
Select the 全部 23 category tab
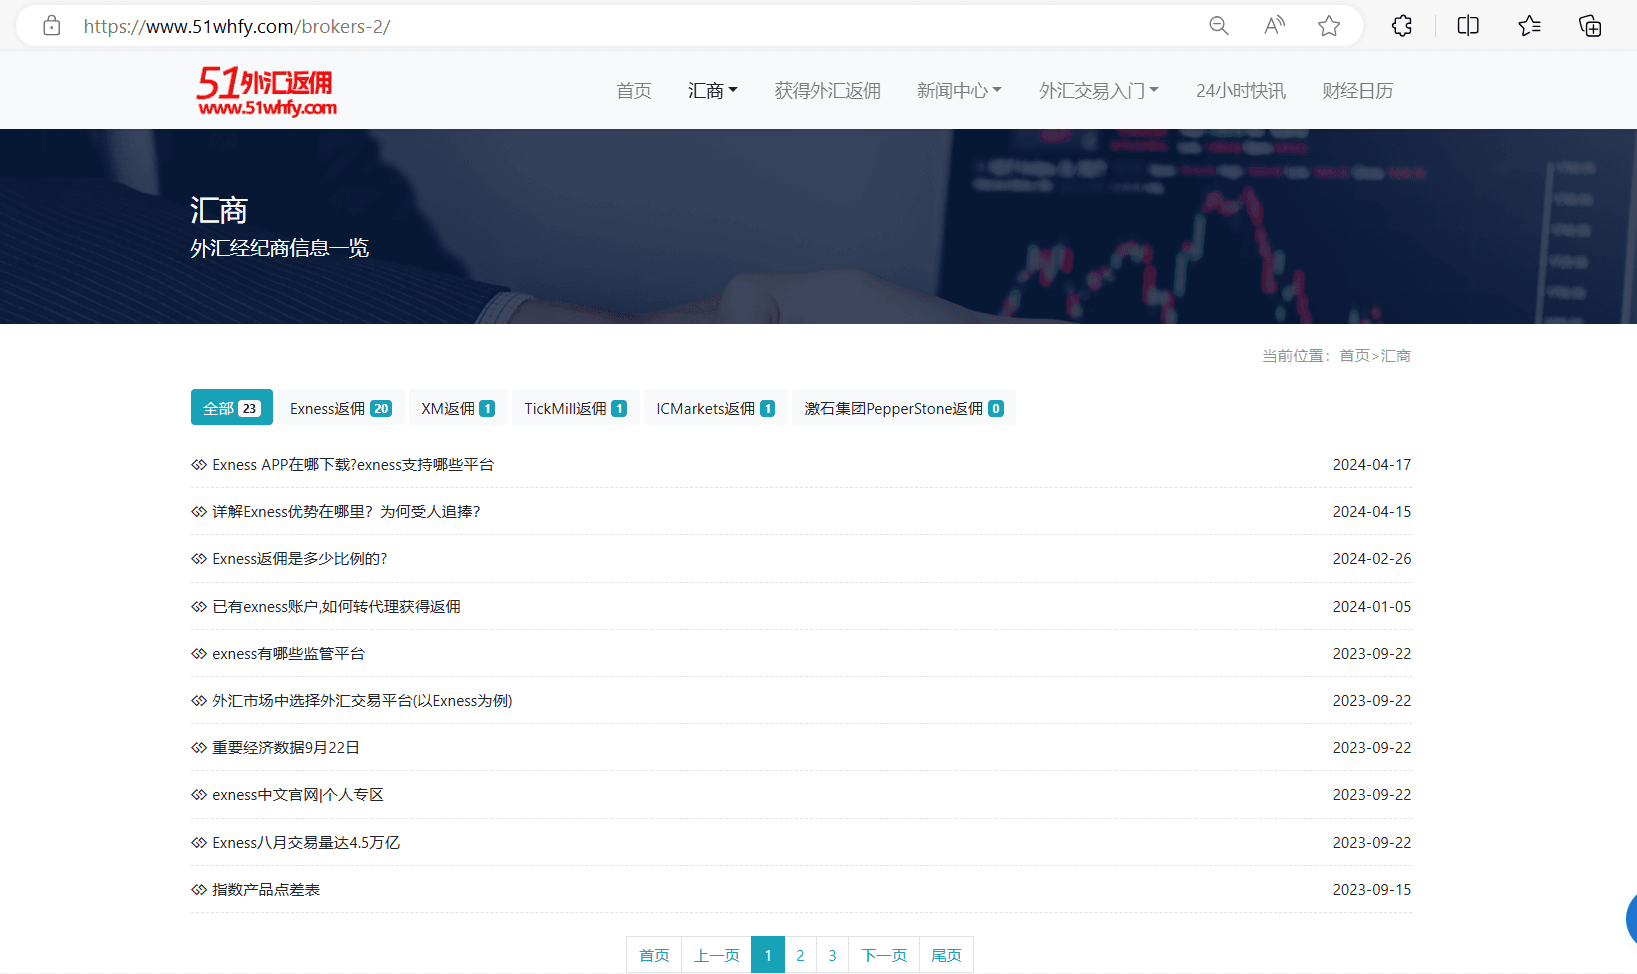pos(232,408)
